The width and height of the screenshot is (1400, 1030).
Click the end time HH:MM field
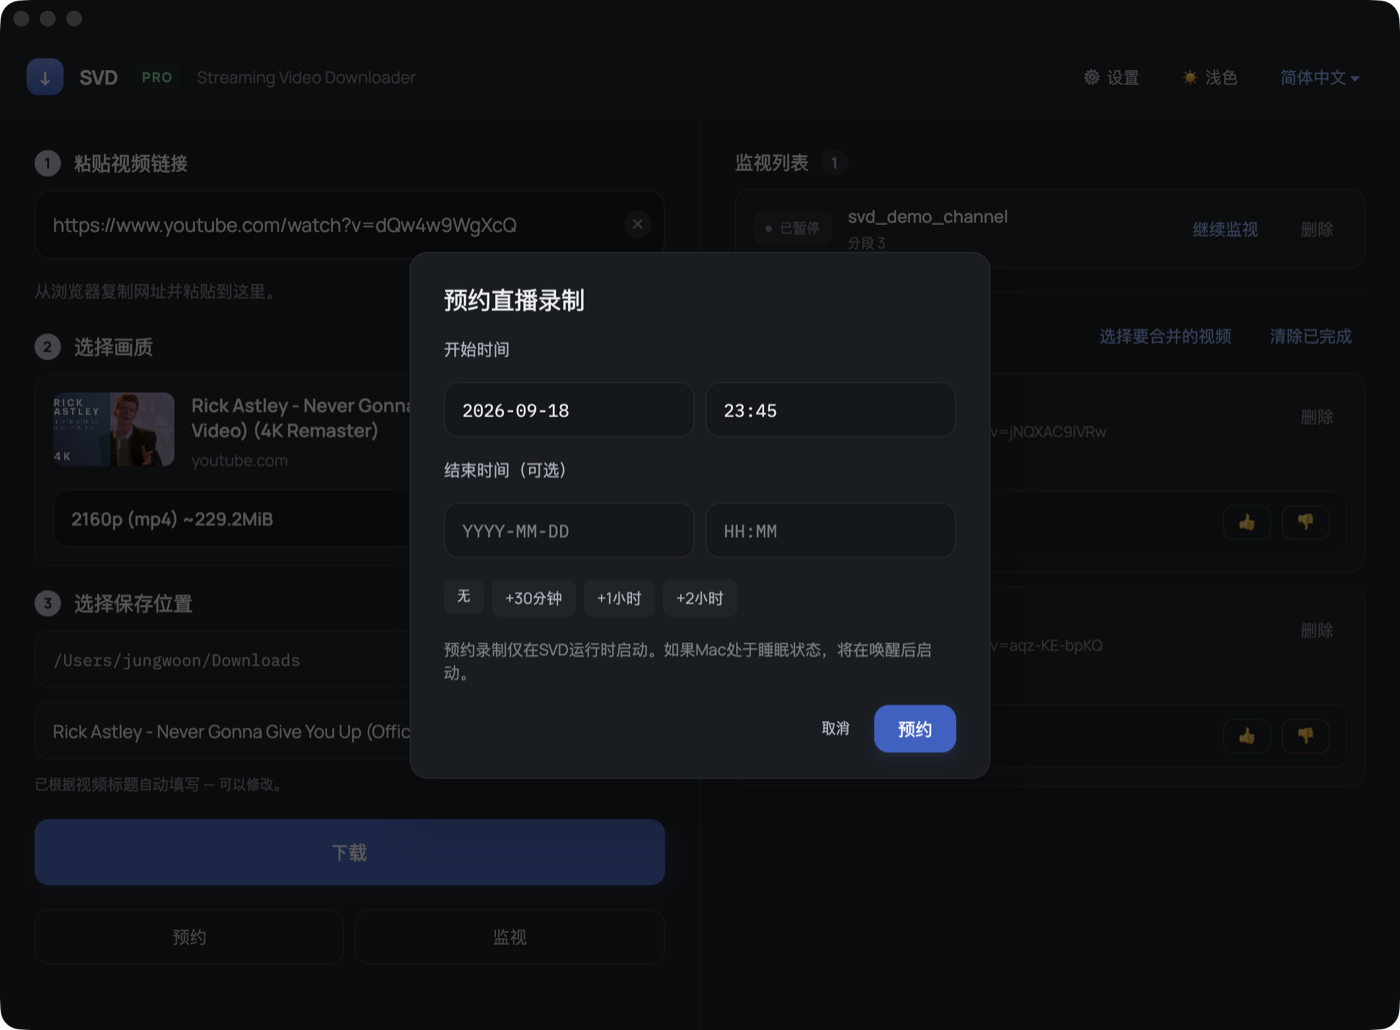pos(830,531)
